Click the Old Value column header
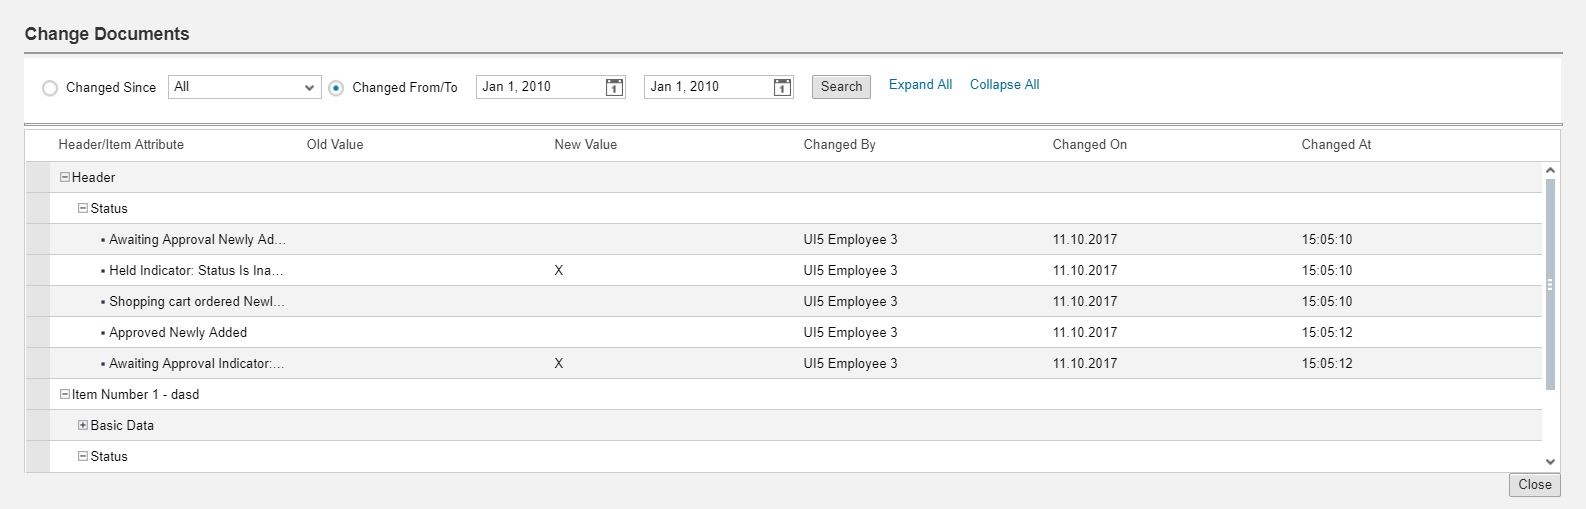 pyautogui.click(x=335, y=144)
